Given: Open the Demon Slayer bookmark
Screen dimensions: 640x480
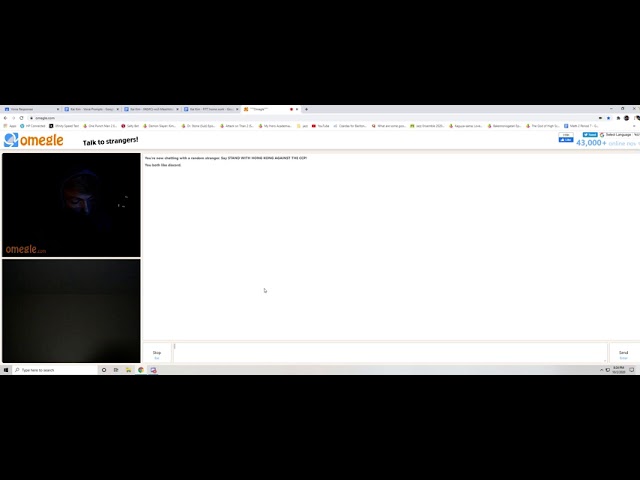Looking at the screenshot, I should (x=160, y=126).
